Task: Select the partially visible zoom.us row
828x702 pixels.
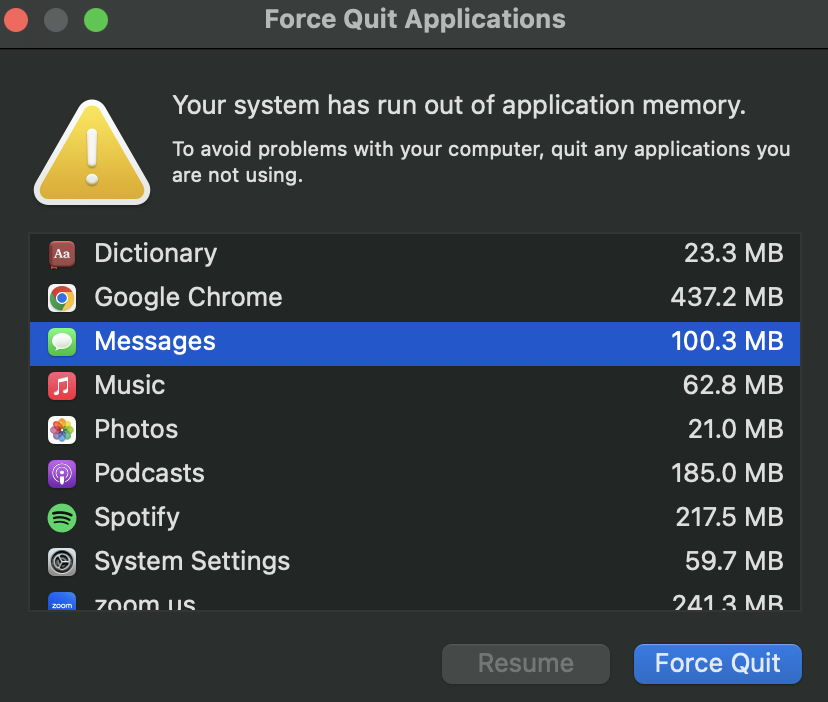Action: (x=400, y=603)
